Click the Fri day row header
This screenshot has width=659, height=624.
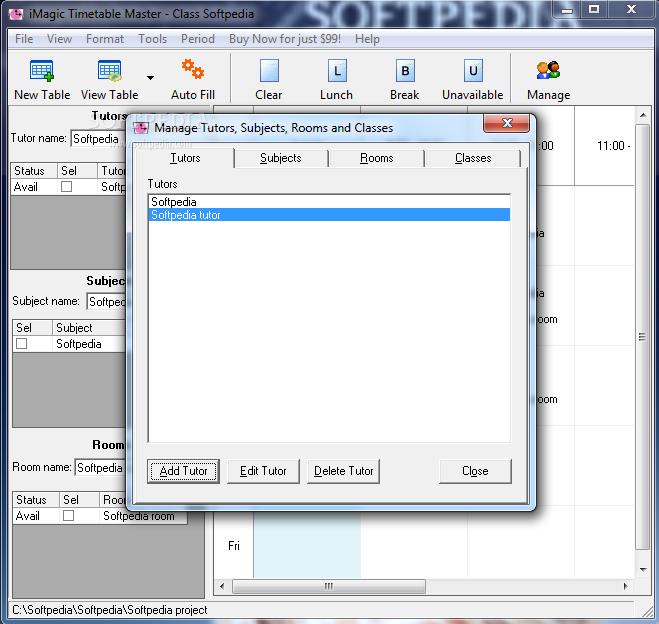234,546
